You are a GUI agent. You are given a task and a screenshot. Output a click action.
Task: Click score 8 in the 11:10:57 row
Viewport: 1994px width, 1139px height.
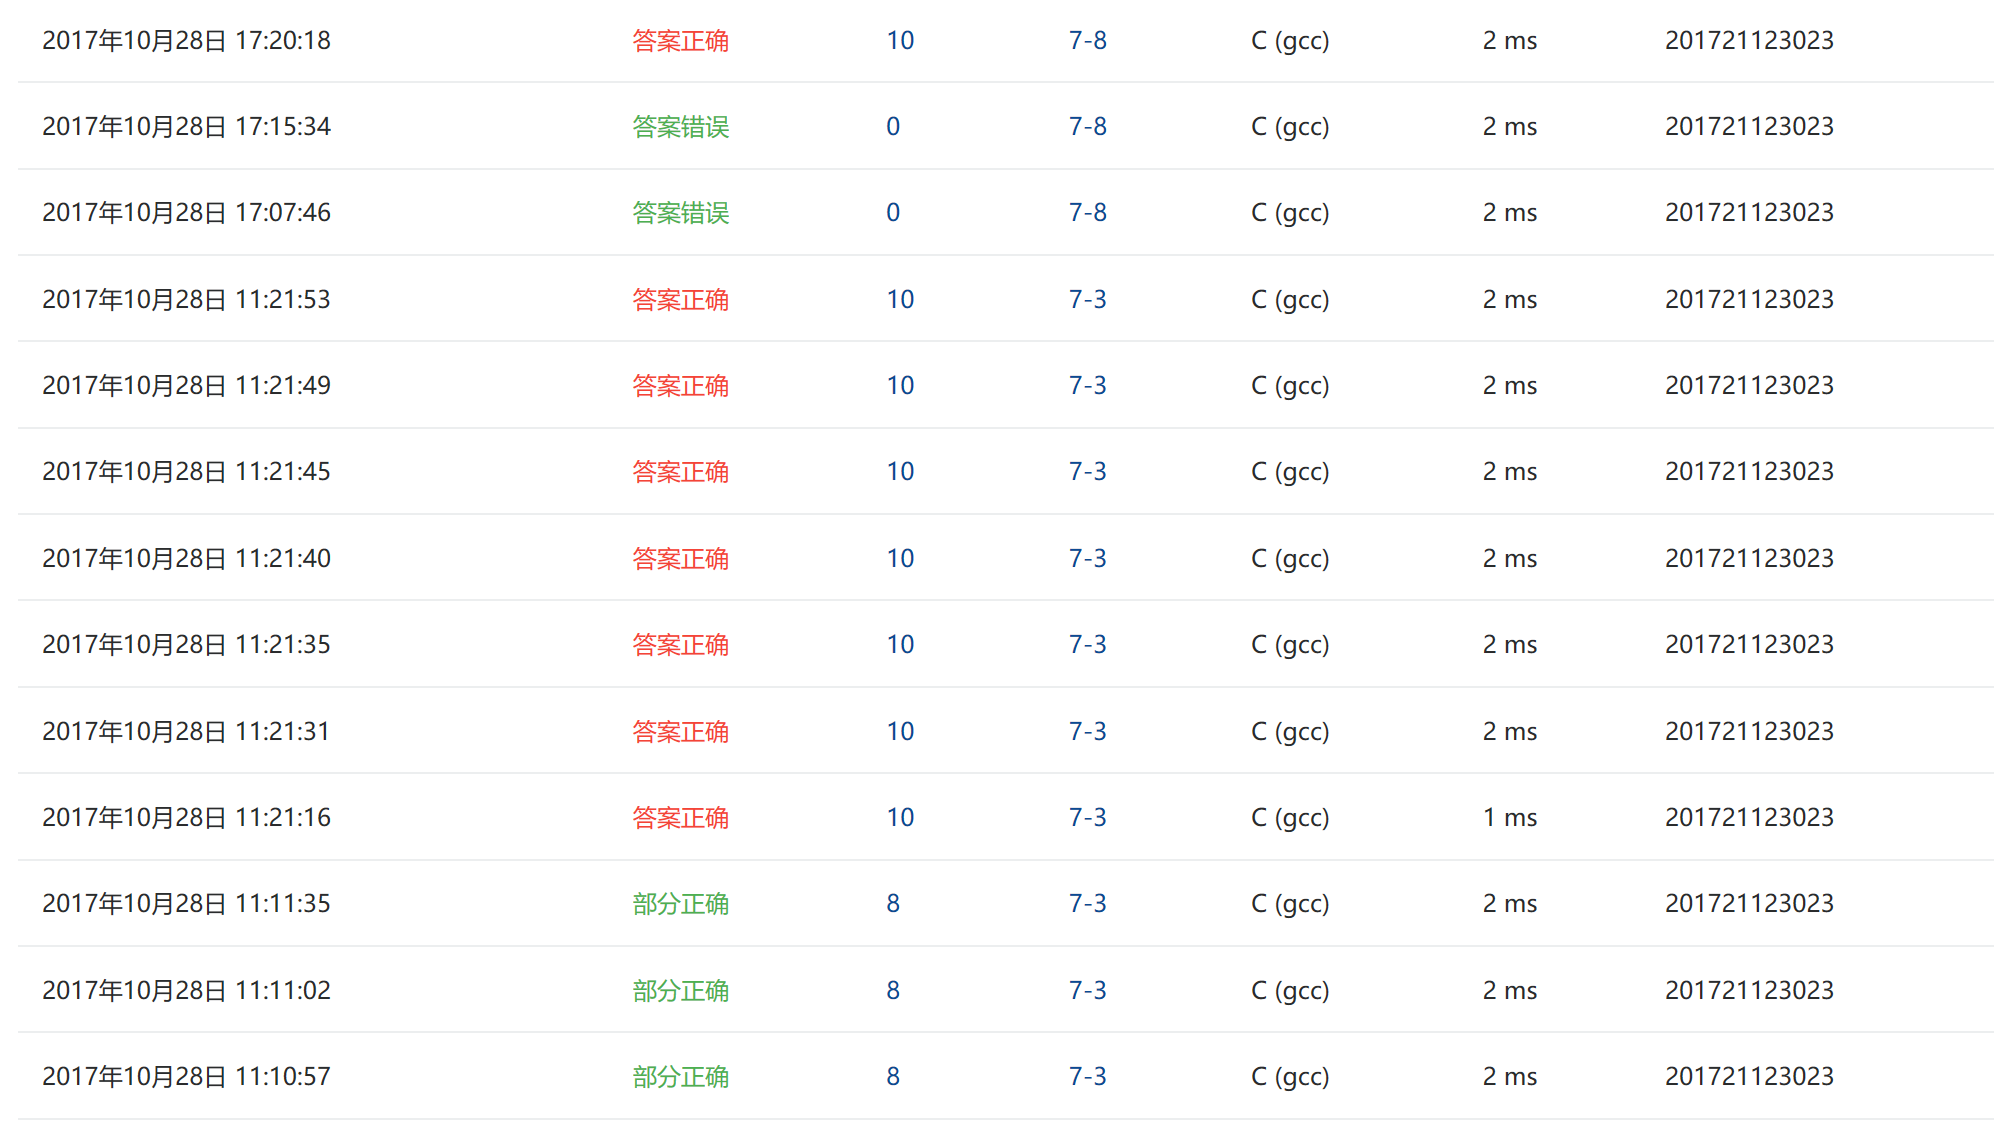point(893,1077)
